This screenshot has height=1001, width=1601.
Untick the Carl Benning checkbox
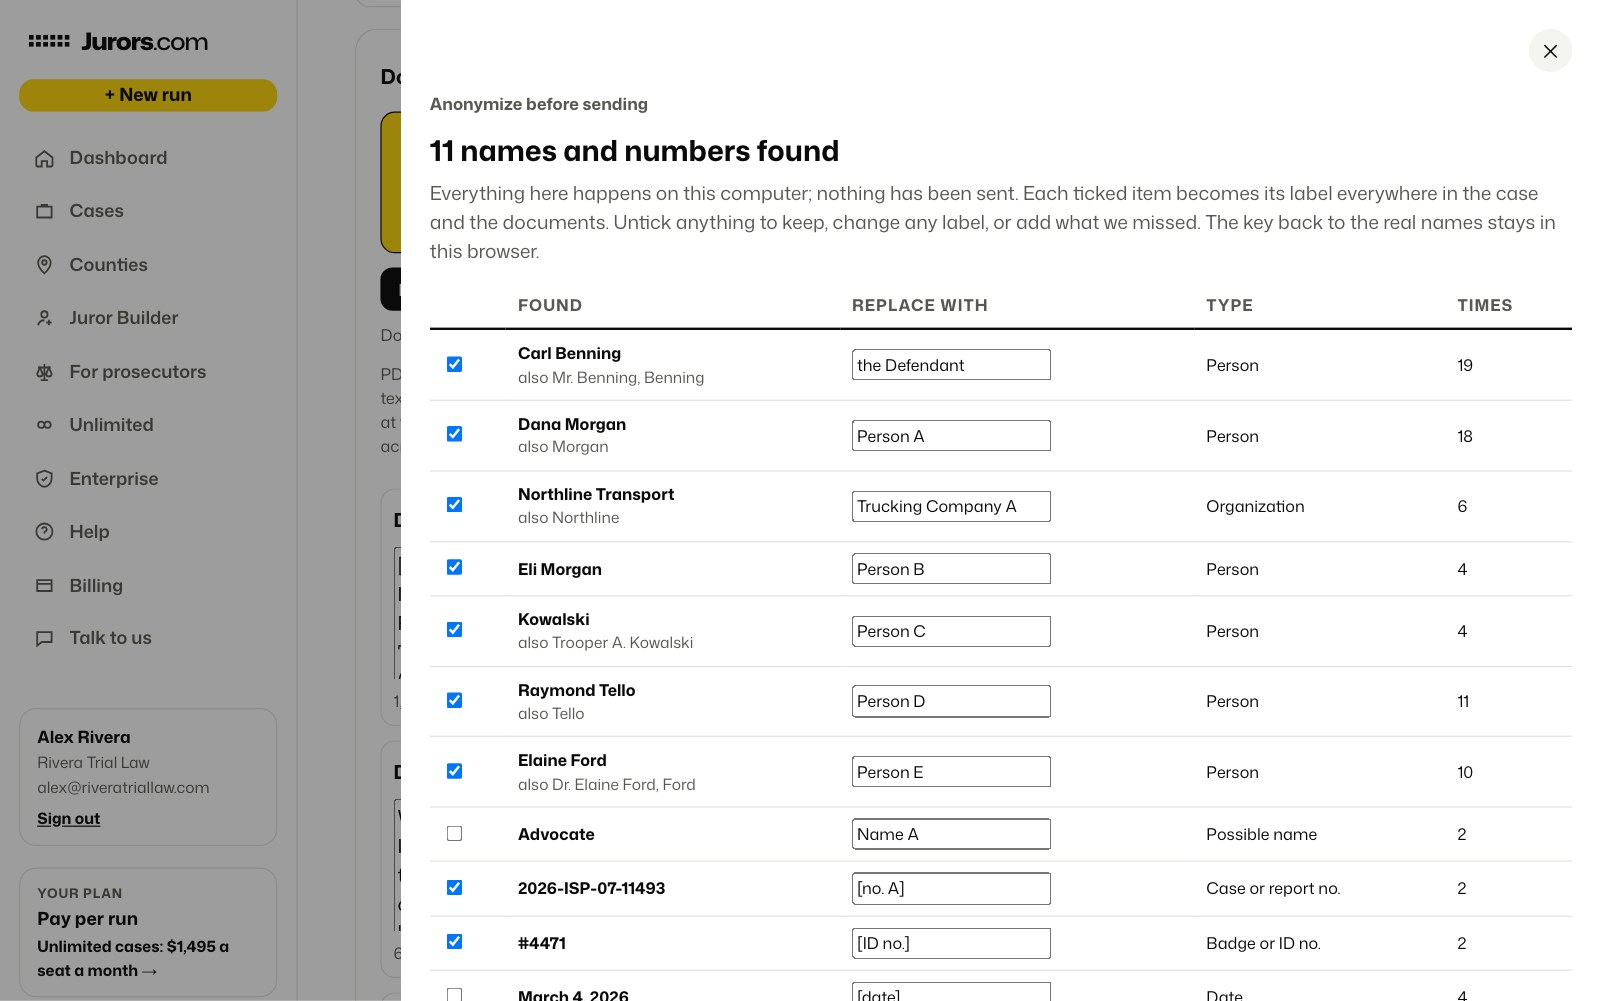[x=454, y=364]
